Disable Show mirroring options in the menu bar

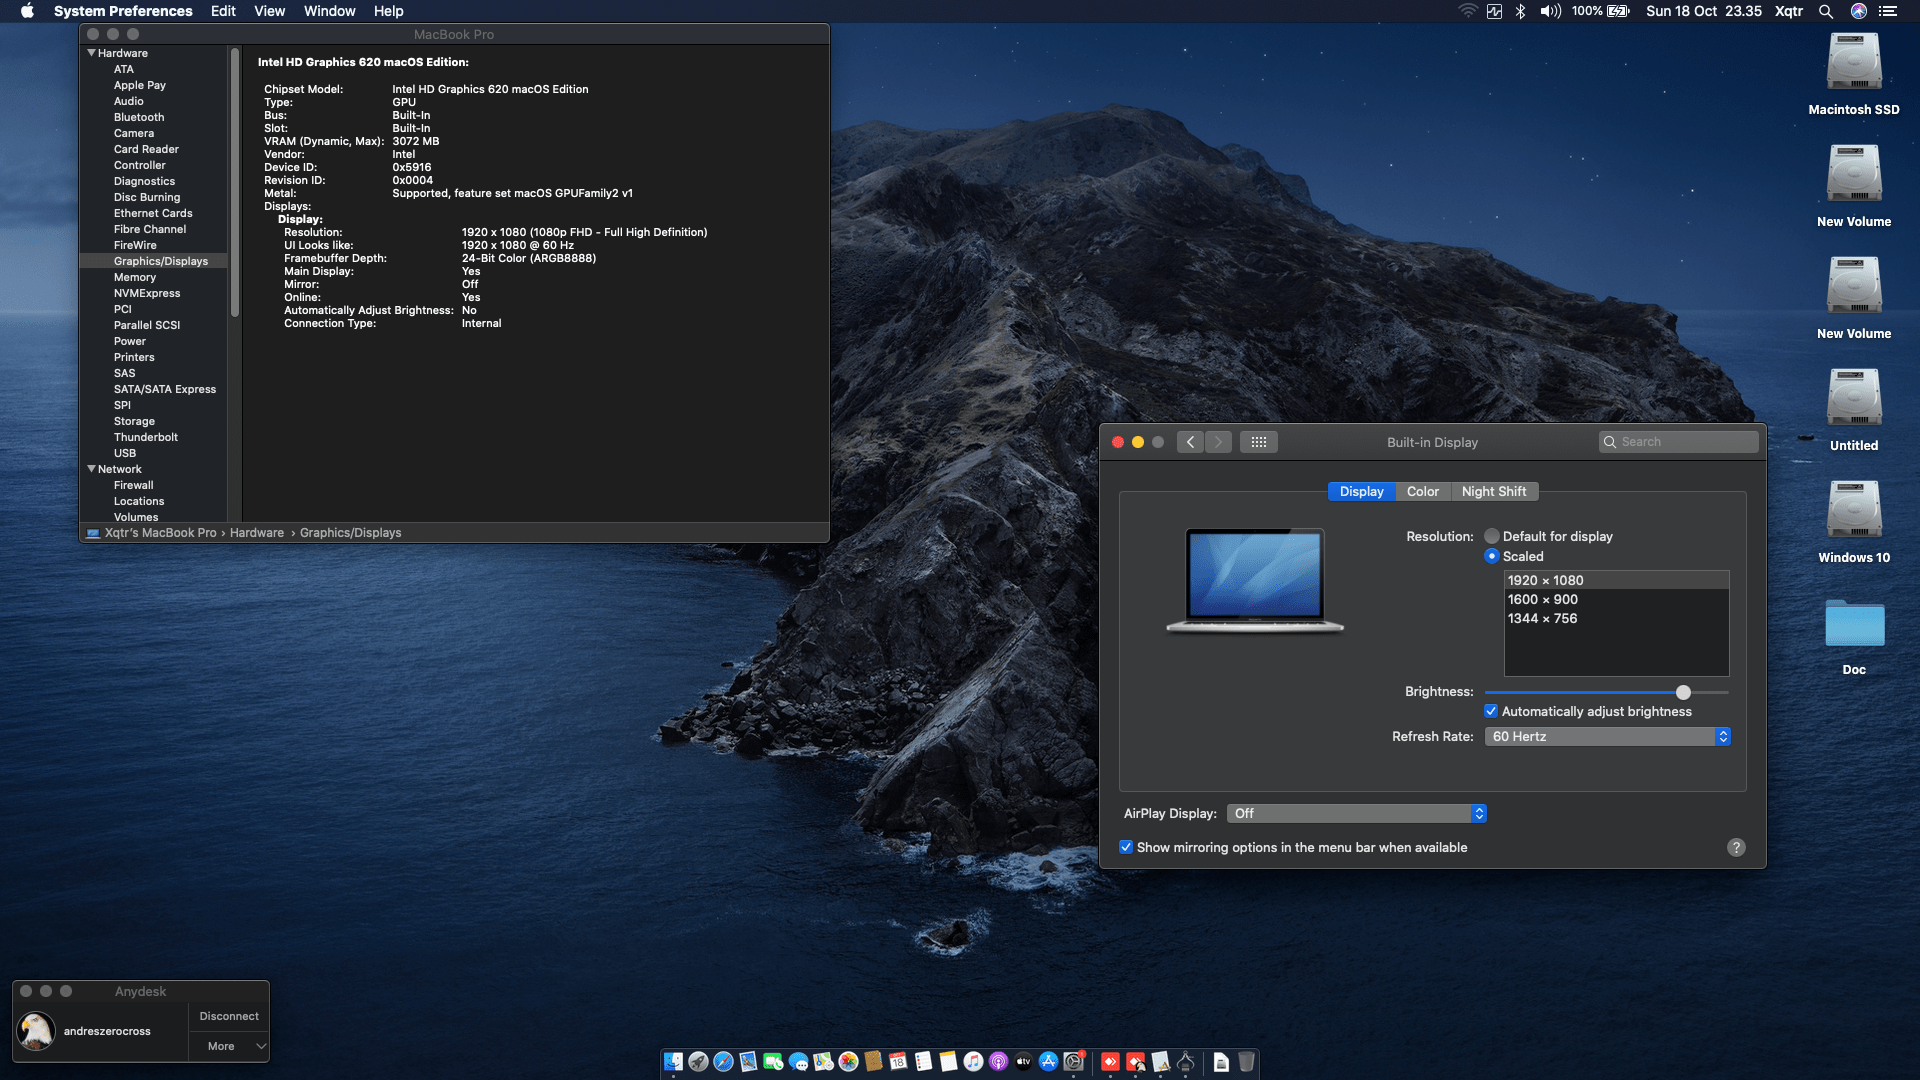(1126, 847)
